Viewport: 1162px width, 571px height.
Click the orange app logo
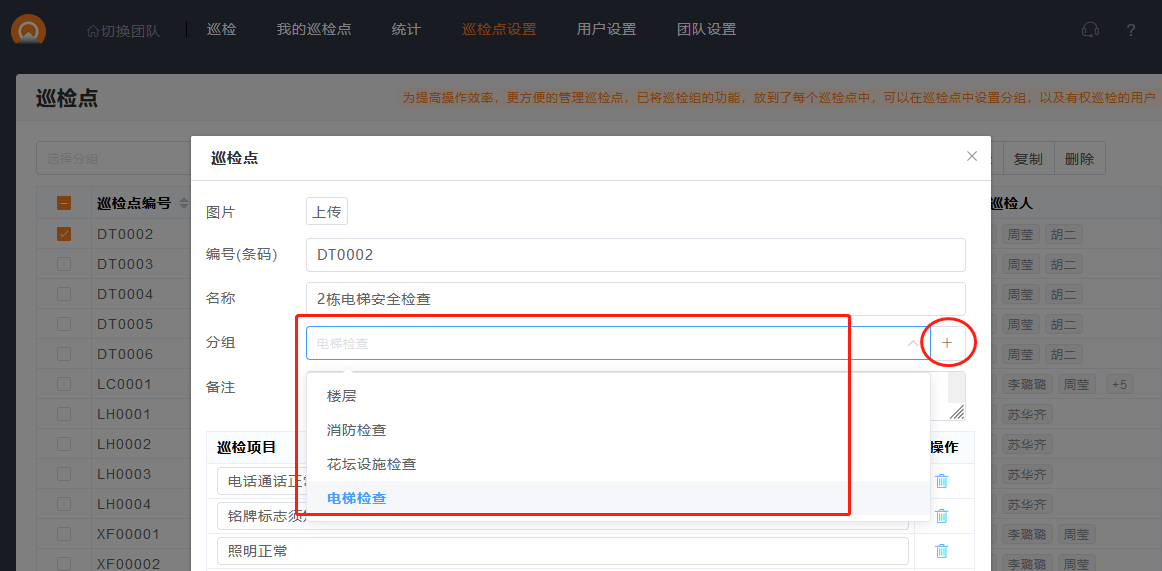(x=28, y=30)
